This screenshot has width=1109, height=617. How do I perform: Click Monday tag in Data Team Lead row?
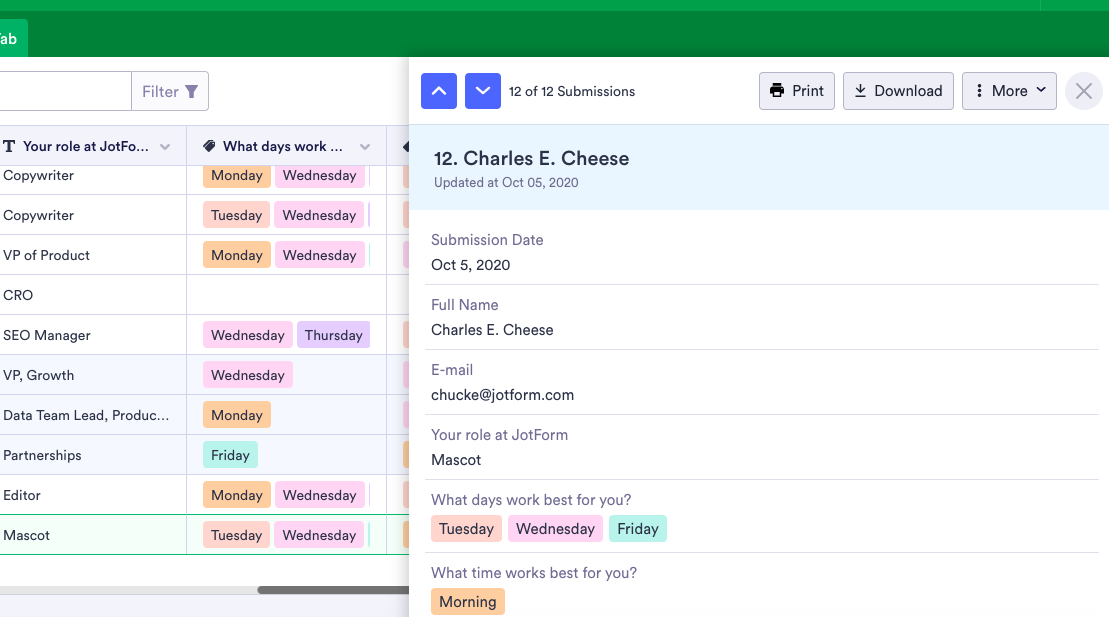236,415
